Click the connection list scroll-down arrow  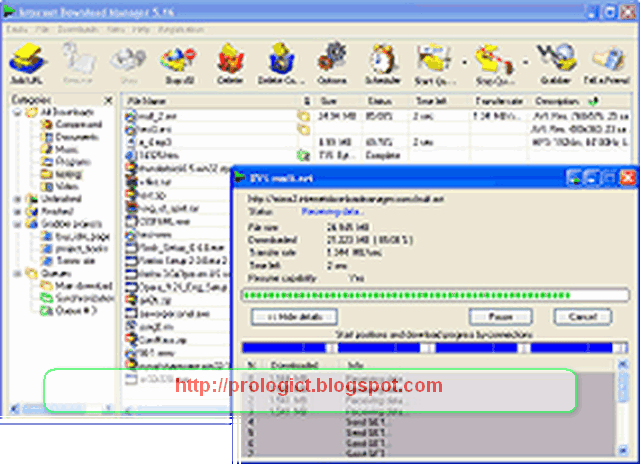click(623, 450)
